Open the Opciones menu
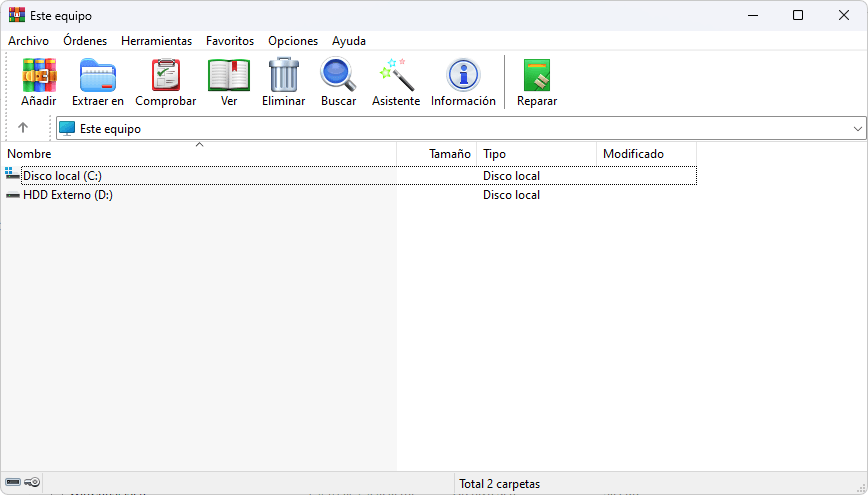The width and height of the screenshot is (868, 495). click(x=293, y=41)
